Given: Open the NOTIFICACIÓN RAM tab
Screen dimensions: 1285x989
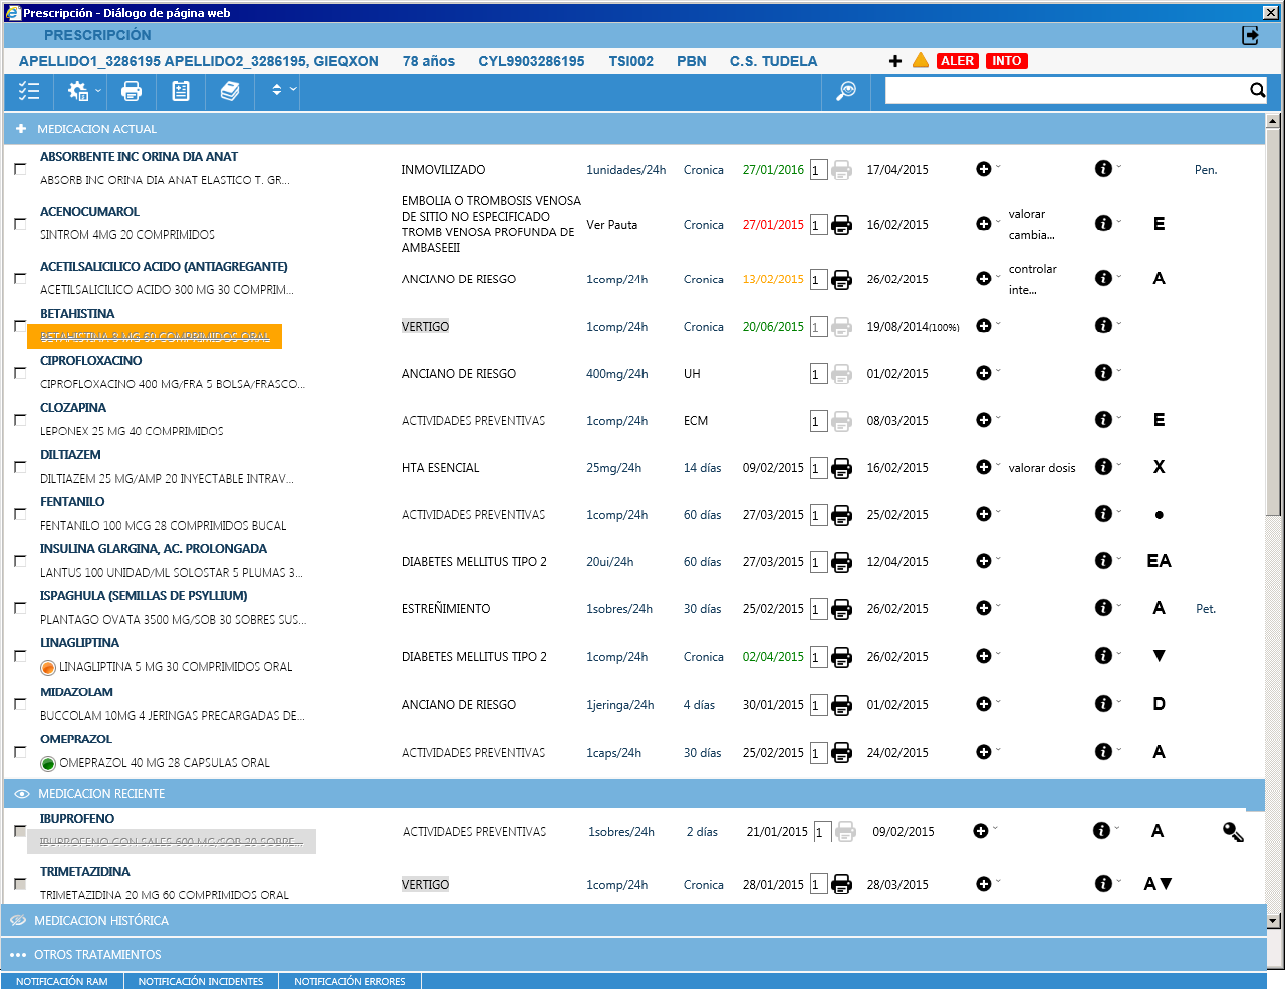Looking at the screenshot, I should [62, 981].
